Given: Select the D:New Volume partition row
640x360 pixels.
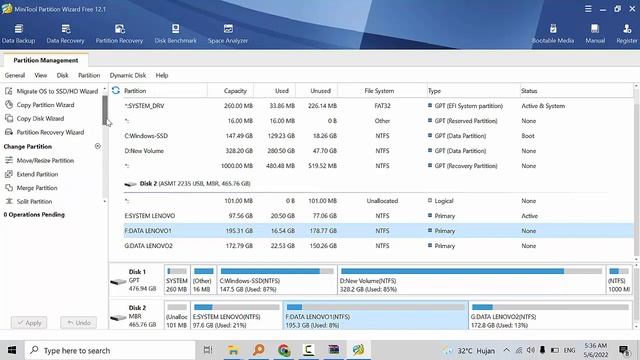Looking at the screenshot, I should pos(378,151).
